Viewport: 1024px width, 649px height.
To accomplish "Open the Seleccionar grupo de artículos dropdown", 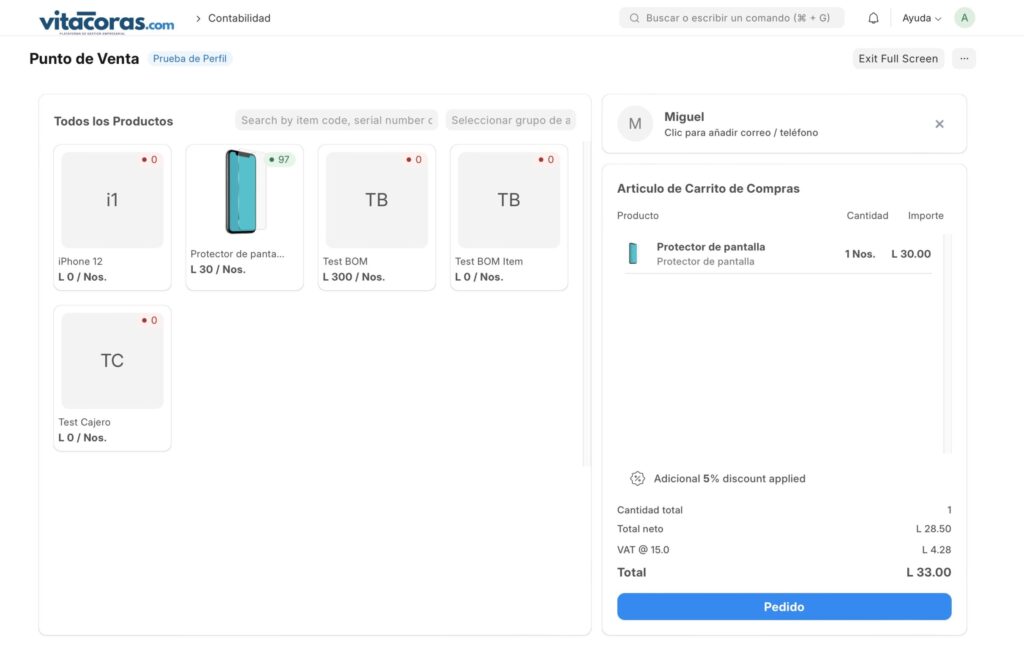I will click(510, 121).
